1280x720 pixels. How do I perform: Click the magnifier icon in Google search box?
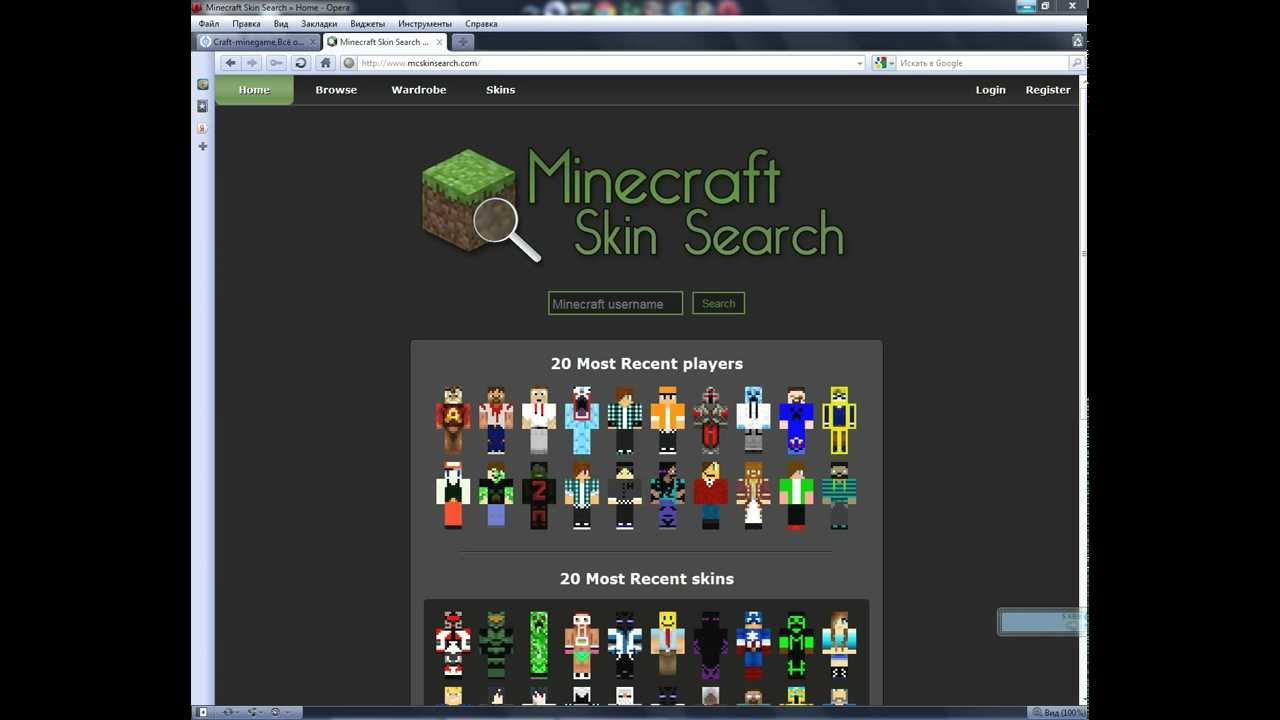coord(1076,63)
